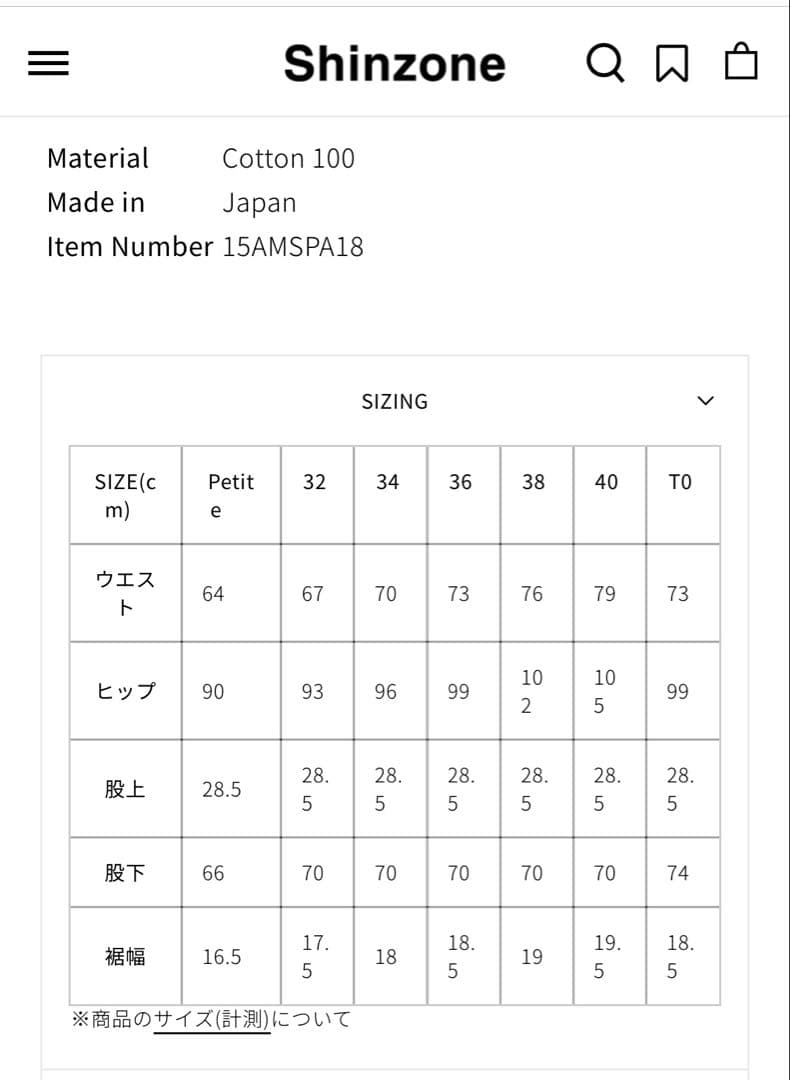Collapse the SIZING section chevron

coord(705,401)
